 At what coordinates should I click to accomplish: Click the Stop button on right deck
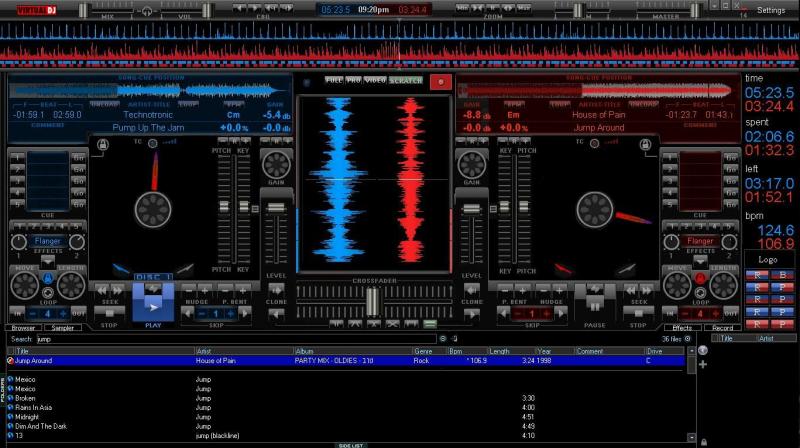click(638, 312)
